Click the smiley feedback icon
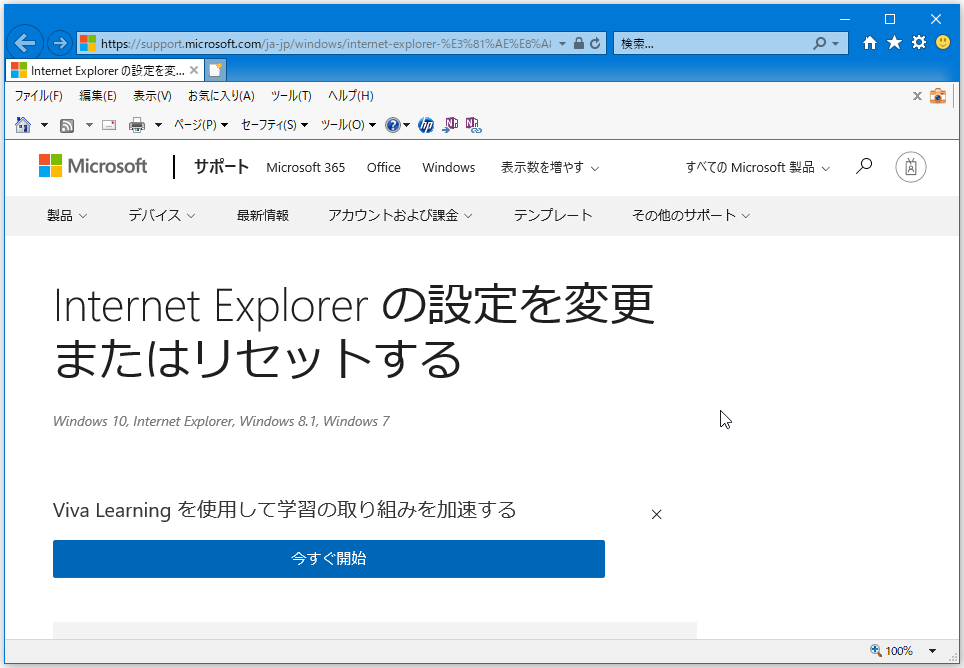 [943, 43]
